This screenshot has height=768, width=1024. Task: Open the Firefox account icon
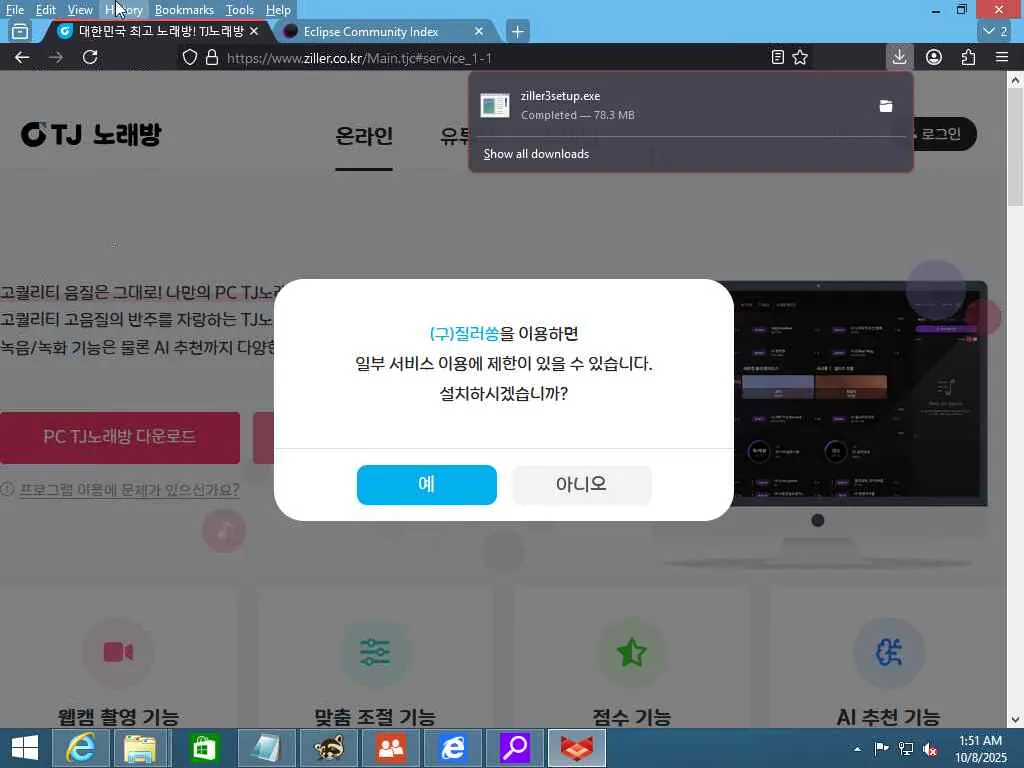(x=934, y=57)
